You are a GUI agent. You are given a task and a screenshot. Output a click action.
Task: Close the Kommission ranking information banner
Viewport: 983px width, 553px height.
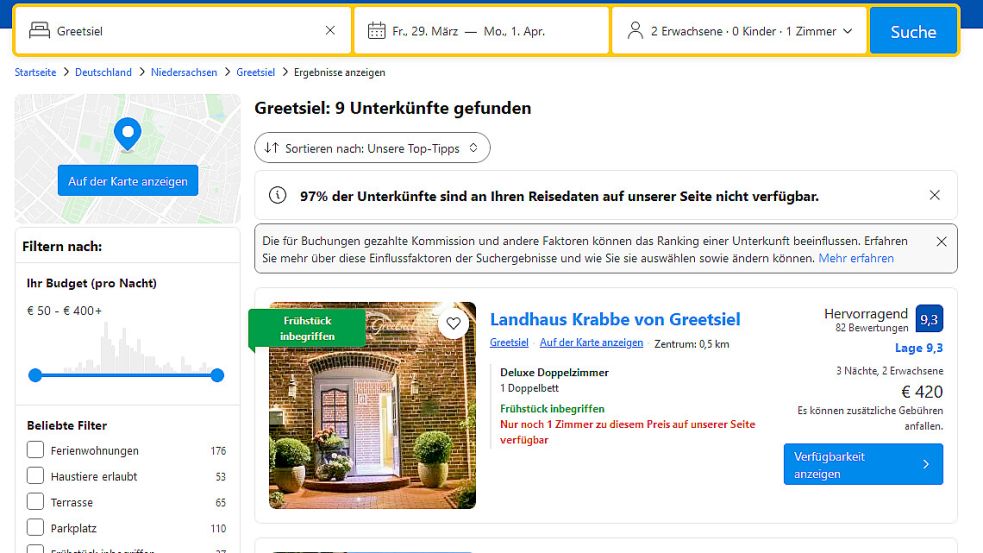[941, 241]
